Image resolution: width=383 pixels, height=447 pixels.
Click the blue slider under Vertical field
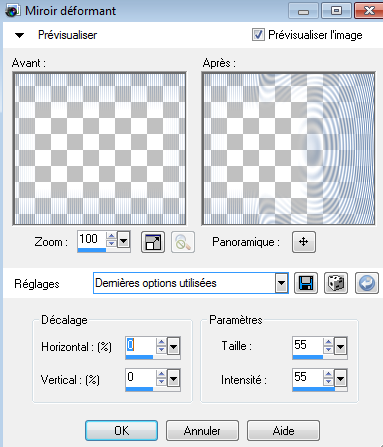(x=153, y=389)
